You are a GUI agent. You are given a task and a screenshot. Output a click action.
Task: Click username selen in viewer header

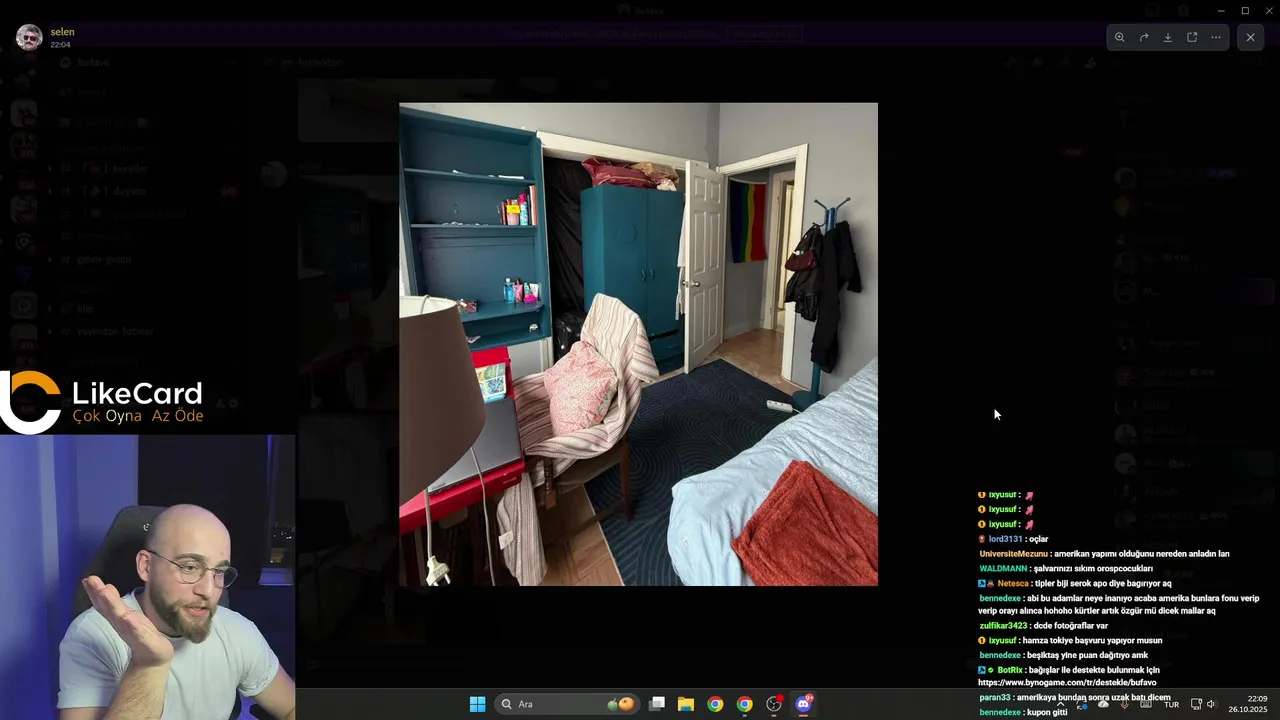click(62, 32)
